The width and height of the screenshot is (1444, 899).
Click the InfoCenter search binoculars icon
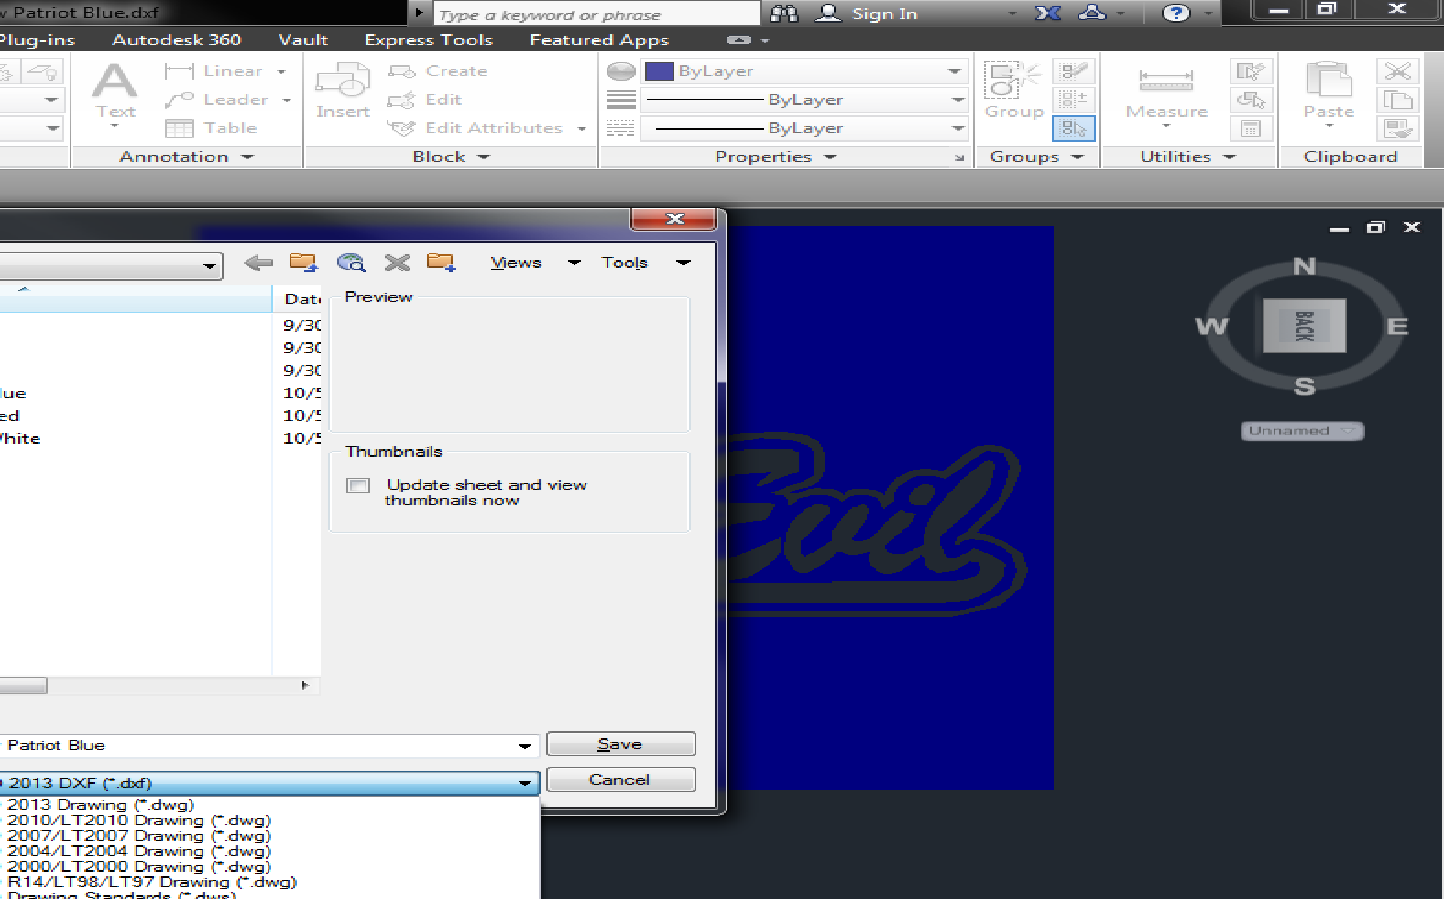(784, 13)
